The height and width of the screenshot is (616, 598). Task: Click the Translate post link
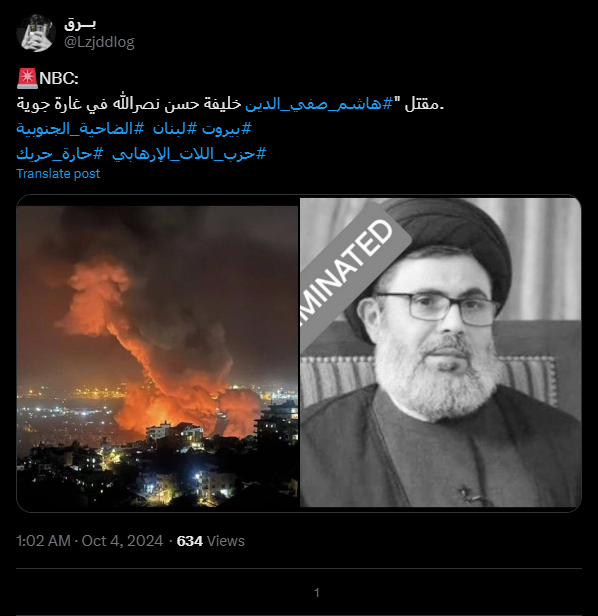tap(58, 174)
